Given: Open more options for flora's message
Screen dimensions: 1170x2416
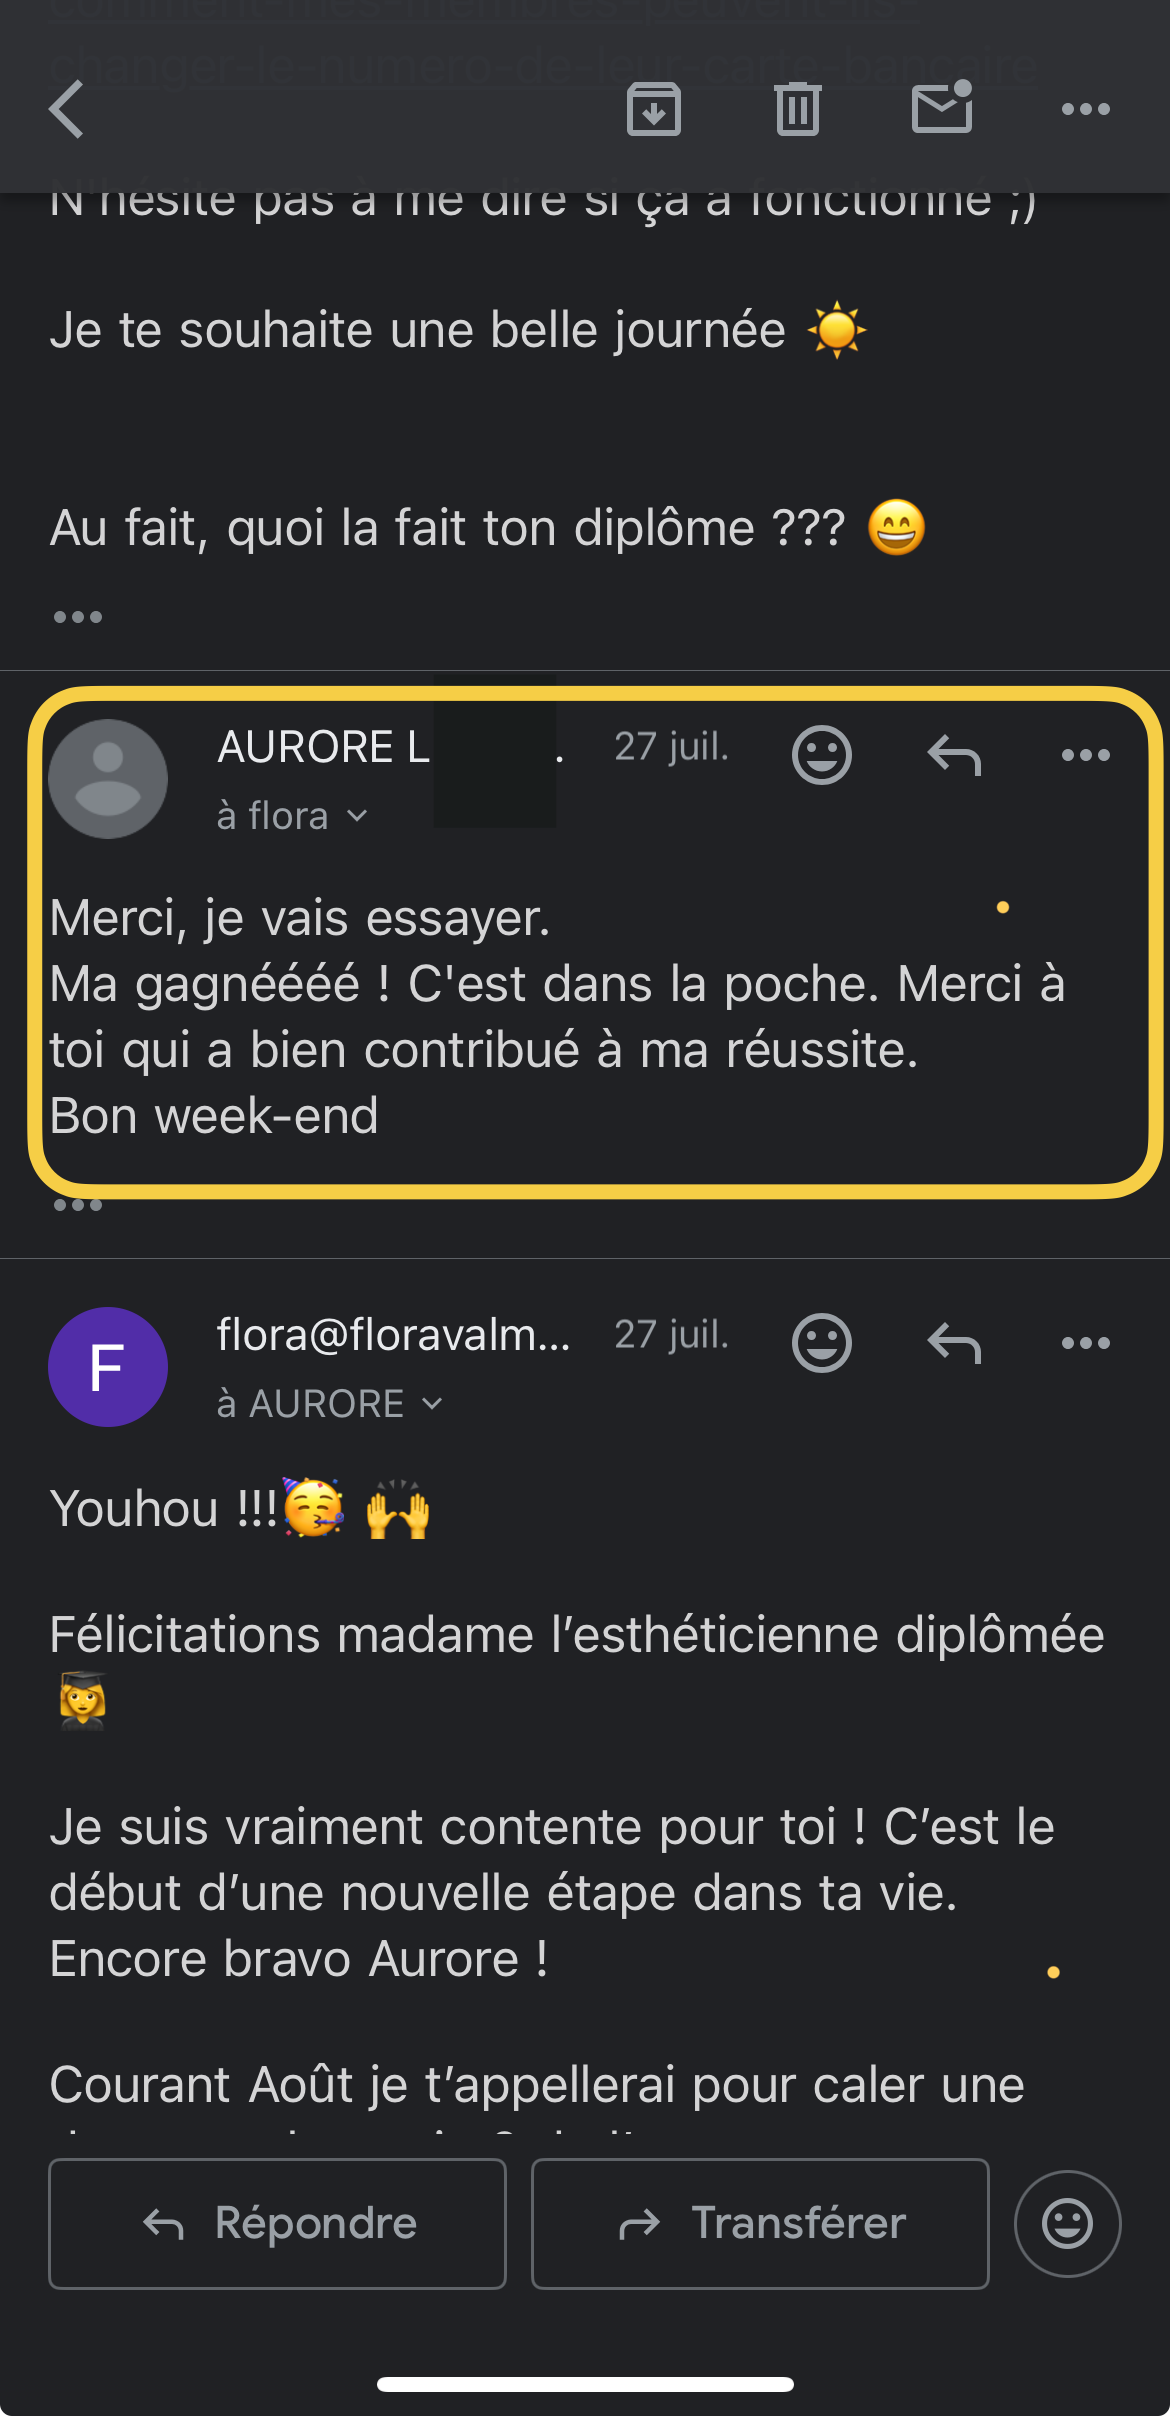Looking at the screenshot, I should click(x=1085, y=1343).
